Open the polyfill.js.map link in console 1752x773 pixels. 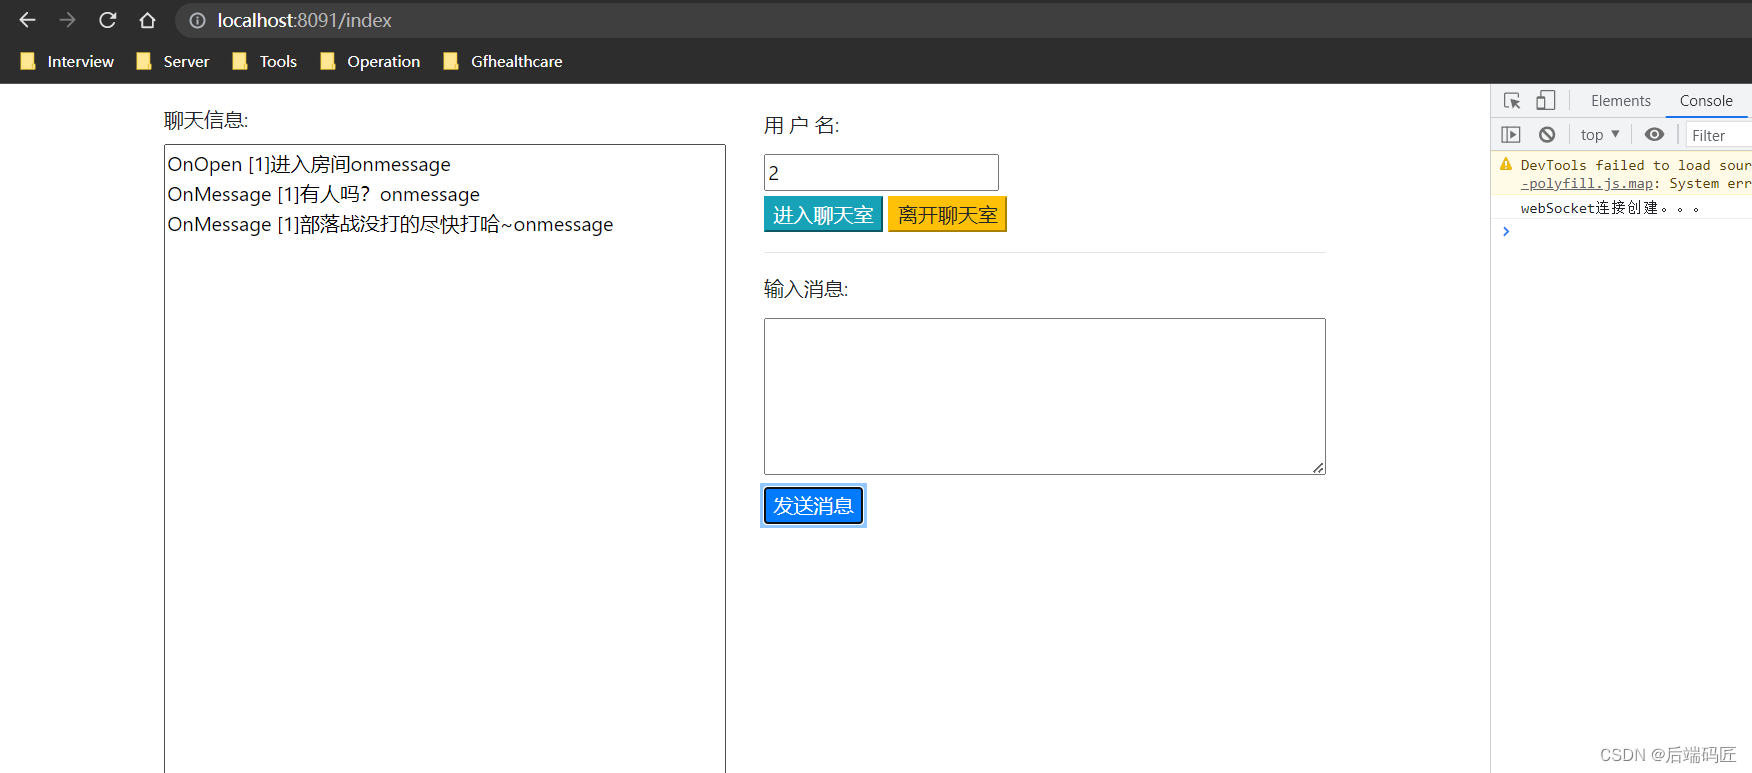[1587, 183]
